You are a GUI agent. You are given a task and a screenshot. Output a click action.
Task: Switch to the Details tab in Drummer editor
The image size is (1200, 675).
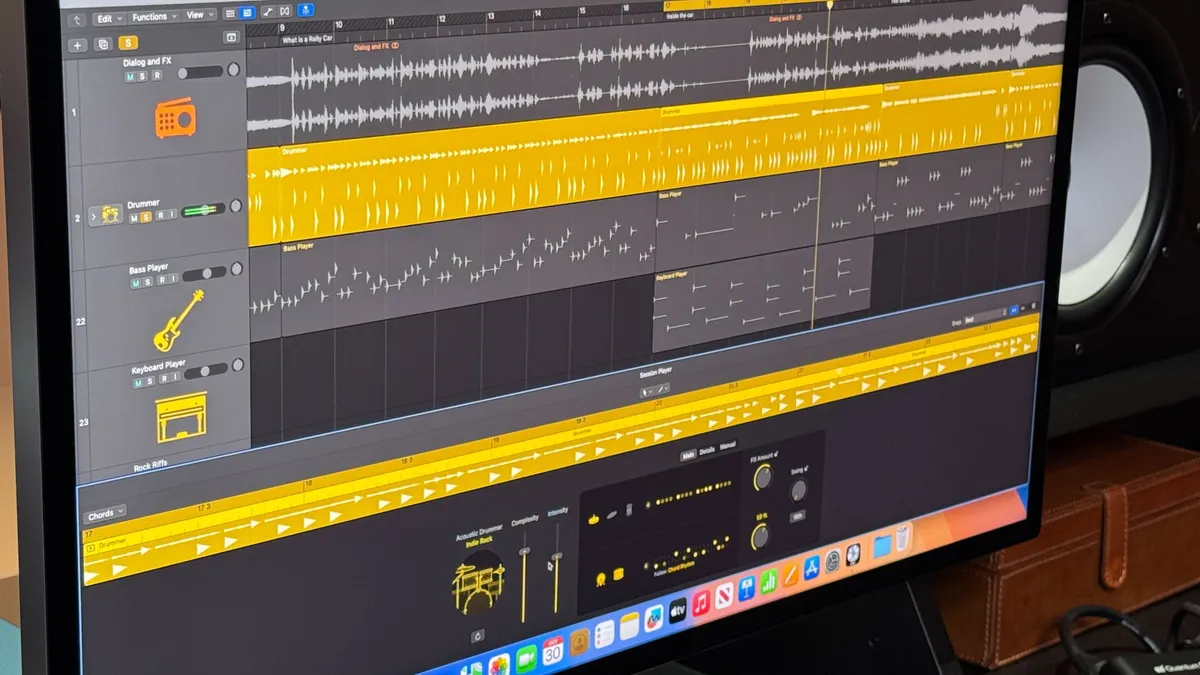point(707,451)
